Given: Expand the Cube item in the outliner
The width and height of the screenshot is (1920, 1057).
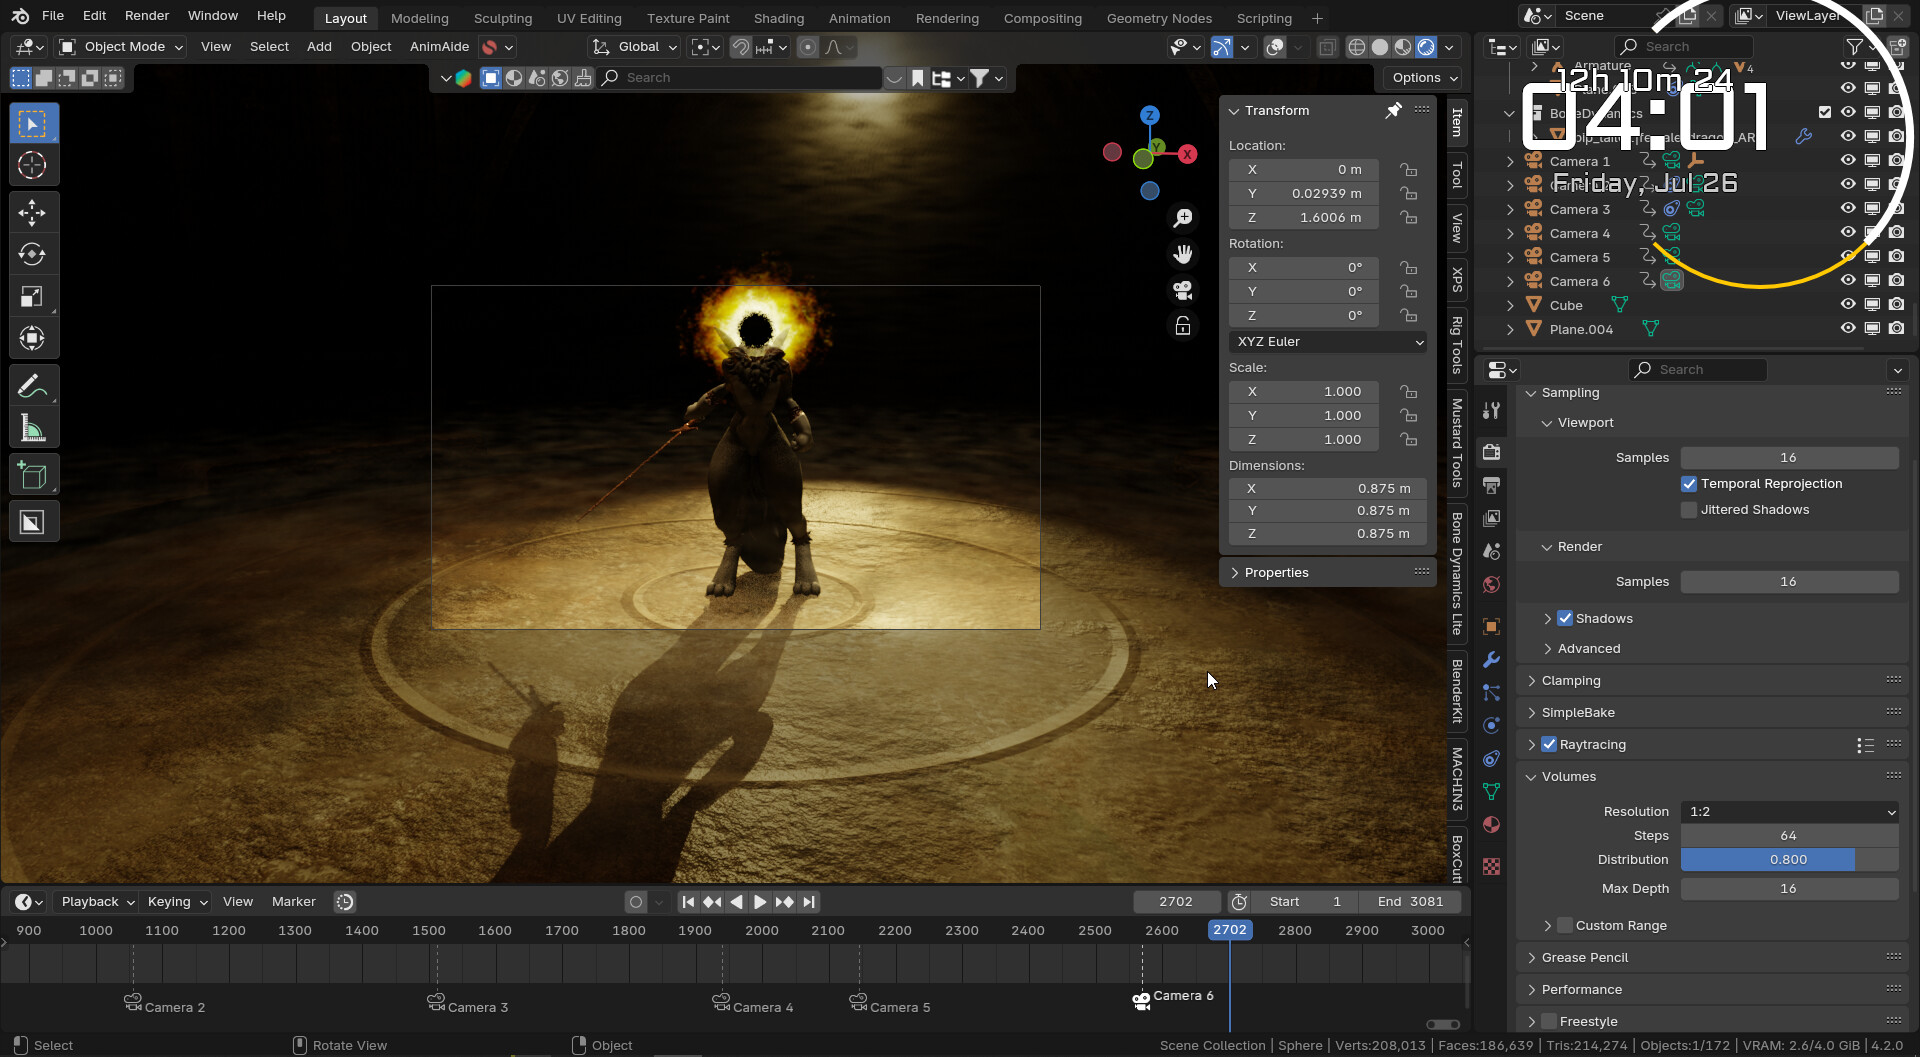Looking at the screenshot, I should [x=1510, y=306].
